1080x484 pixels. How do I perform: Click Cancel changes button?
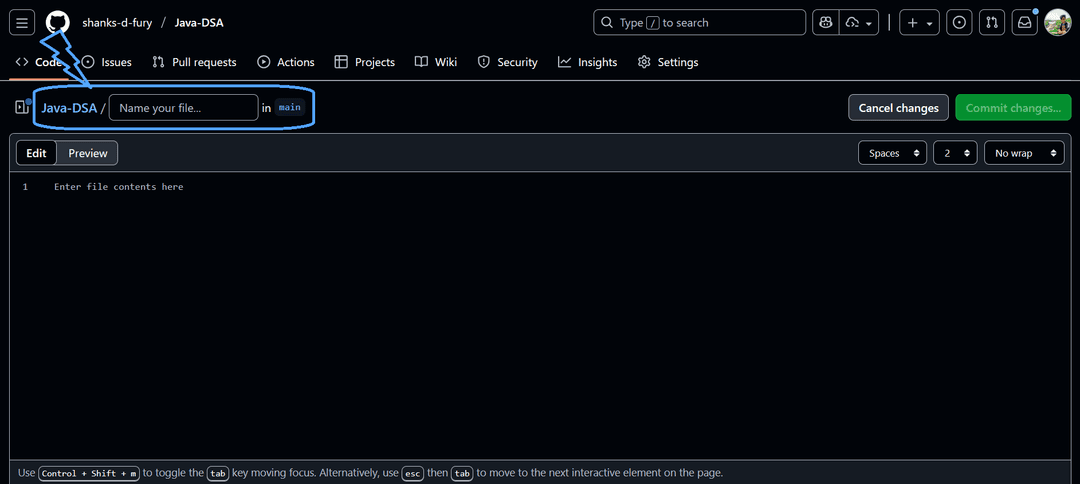click(898, 108)
